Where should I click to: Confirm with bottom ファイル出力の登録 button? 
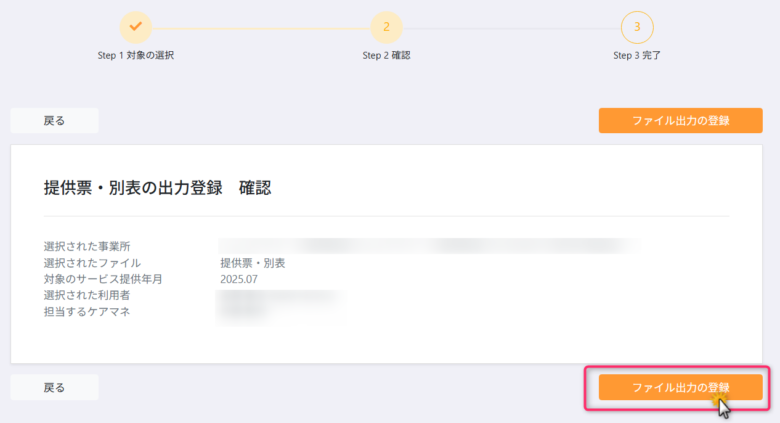point(681,387)
